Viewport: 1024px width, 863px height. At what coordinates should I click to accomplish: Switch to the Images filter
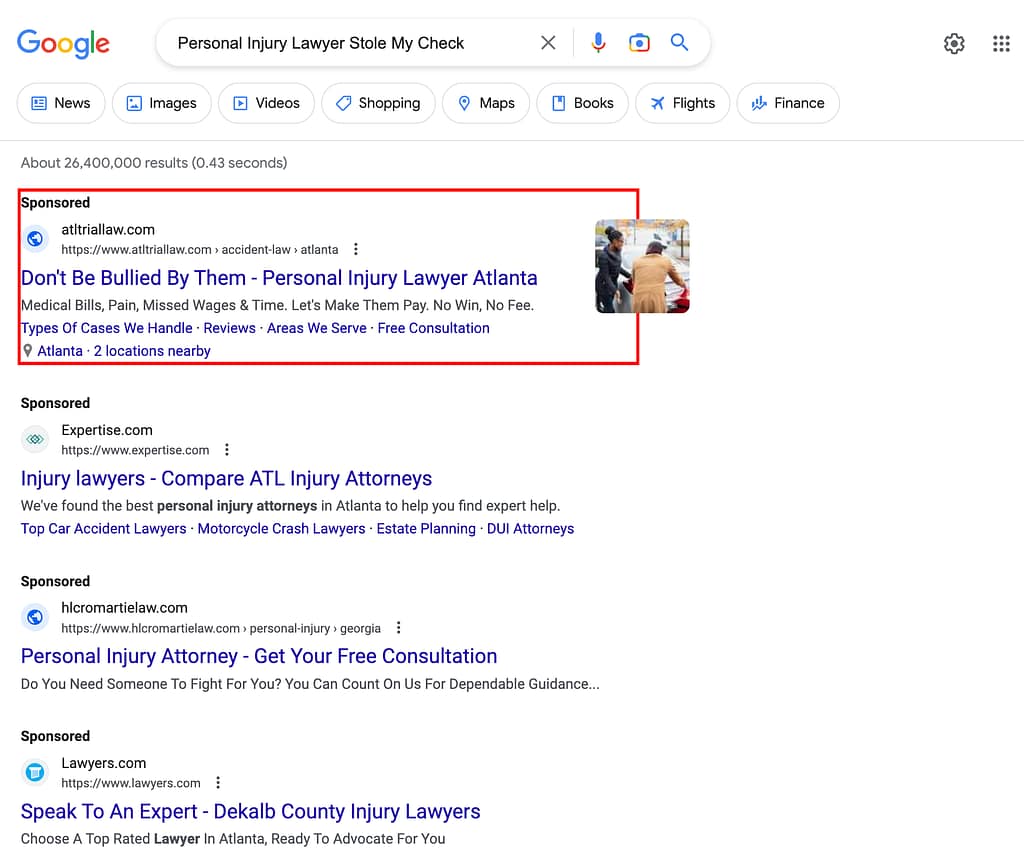(161, 103)
